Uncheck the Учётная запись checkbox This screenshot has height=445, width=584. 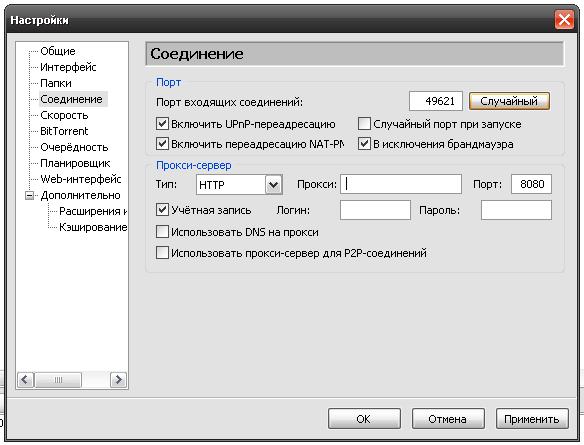162,210
